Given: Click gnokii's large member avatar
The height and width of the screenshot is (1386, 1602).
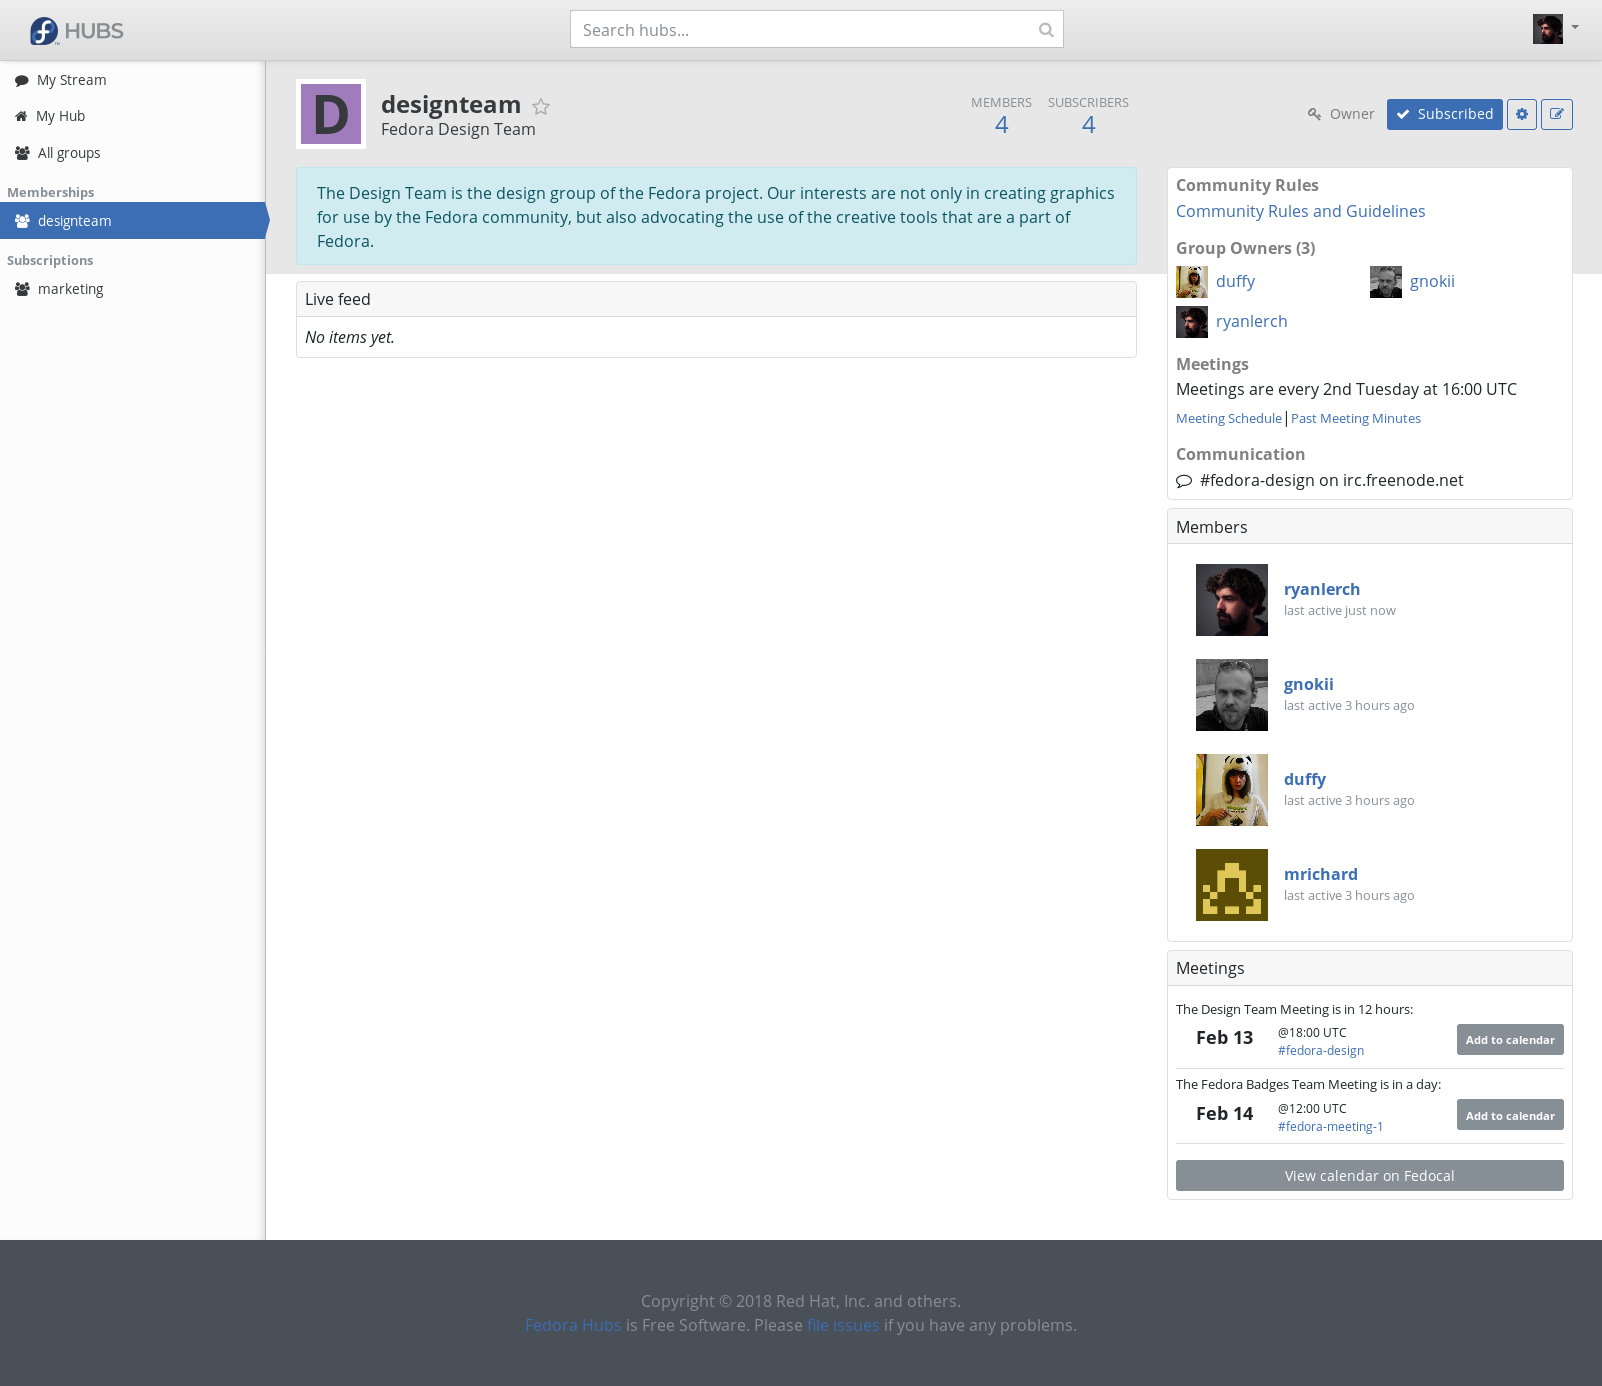Looking at the screenshot, I should 1232,695.
